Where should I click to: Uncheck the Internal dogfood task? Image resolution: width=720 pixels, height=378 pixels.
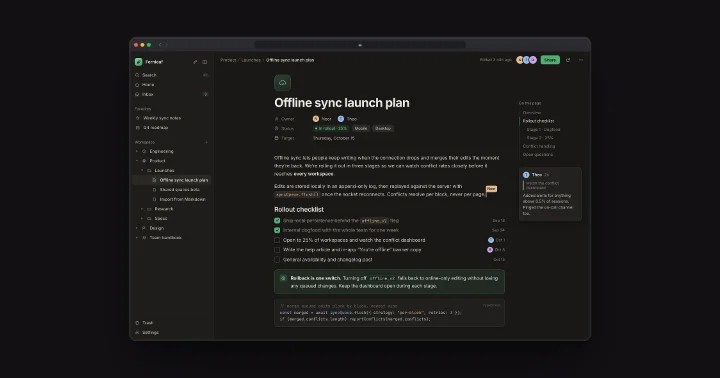click(x=277, y=231)
